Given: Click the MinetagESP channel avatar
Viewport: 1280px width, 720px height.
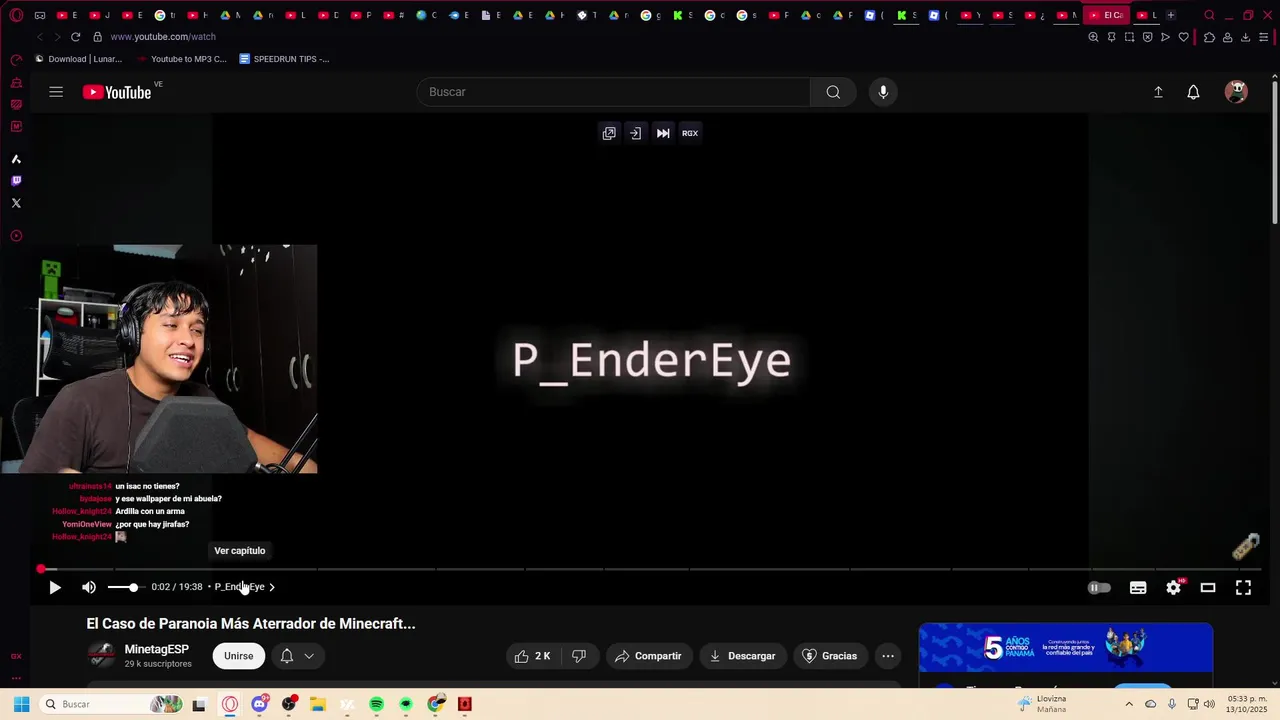Looking at the screenshot, I should (101, 656).
